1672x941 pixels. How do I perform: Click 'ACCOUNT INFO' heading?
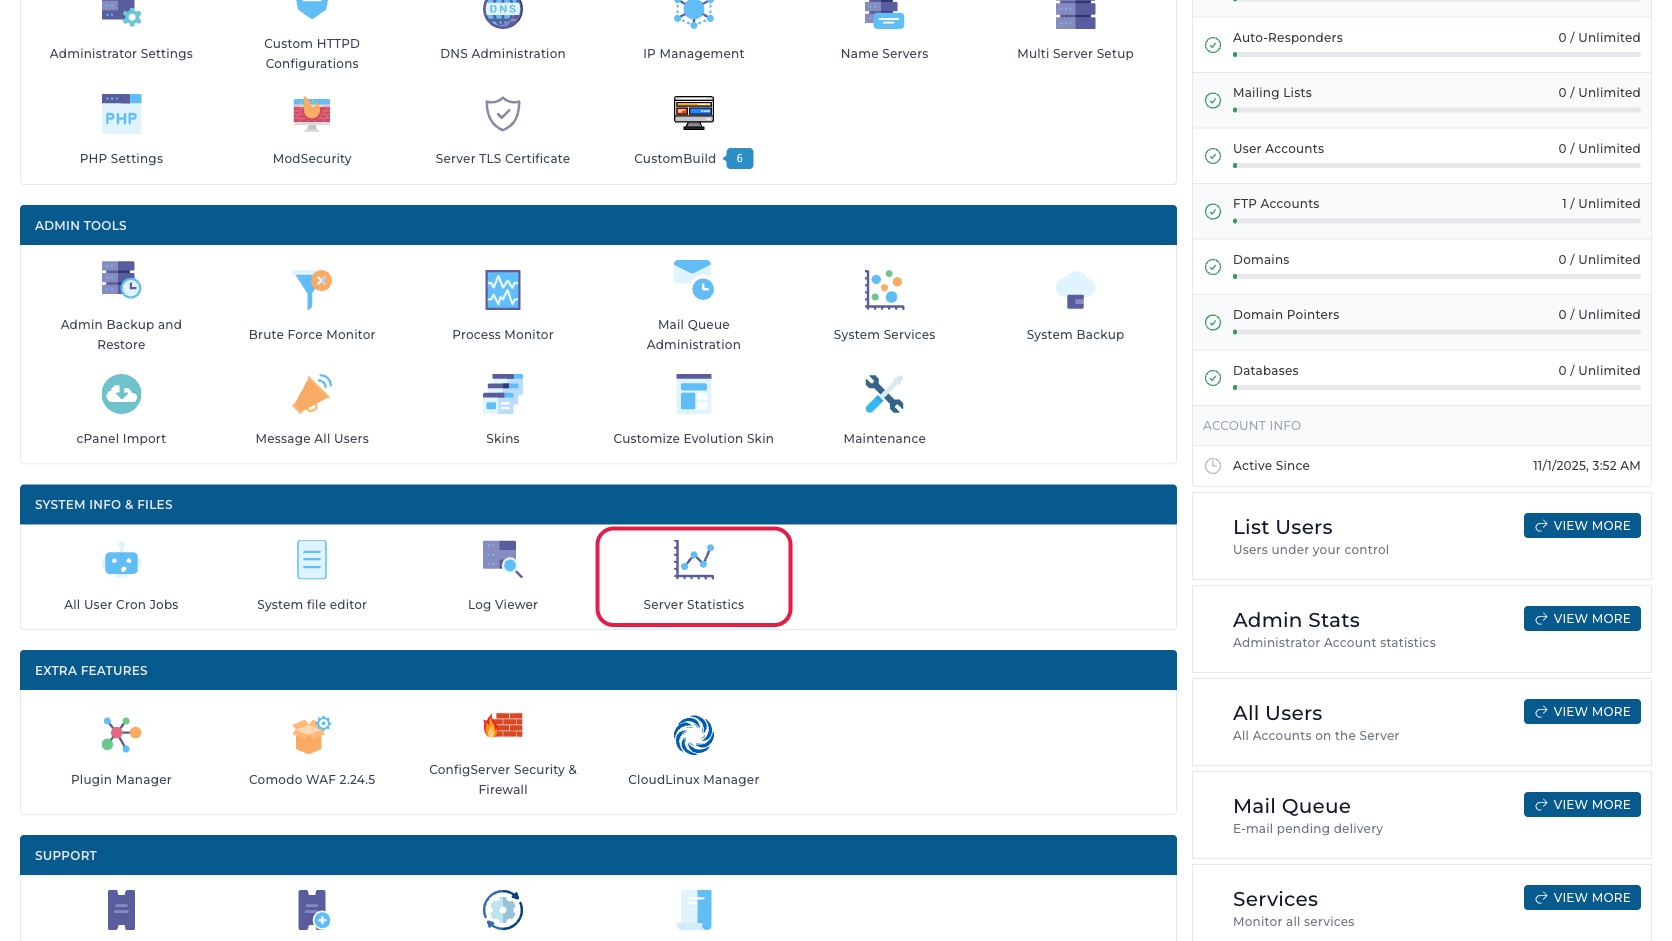pos(1252,426)
